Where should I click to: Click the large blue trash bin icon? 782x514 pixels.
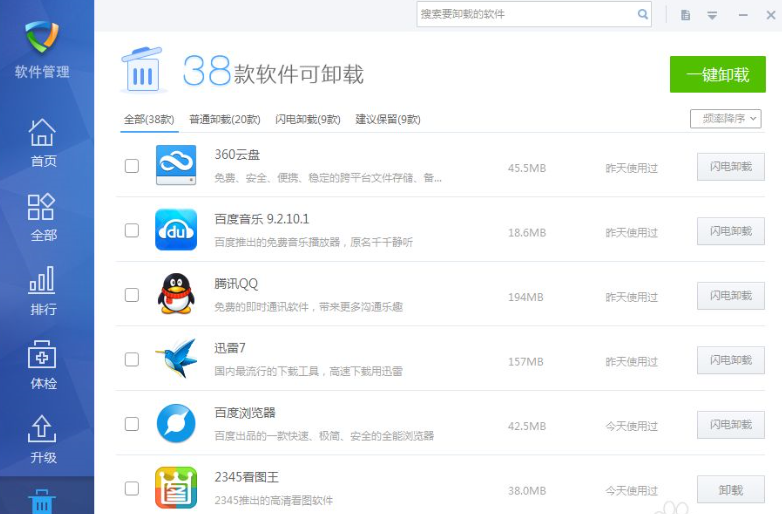coord(142,69)
